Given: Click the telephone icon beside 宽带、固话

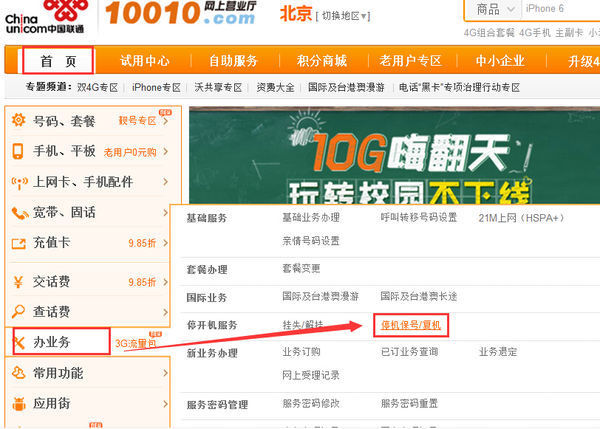Looking at the screenshot, I should coord(18,213).
